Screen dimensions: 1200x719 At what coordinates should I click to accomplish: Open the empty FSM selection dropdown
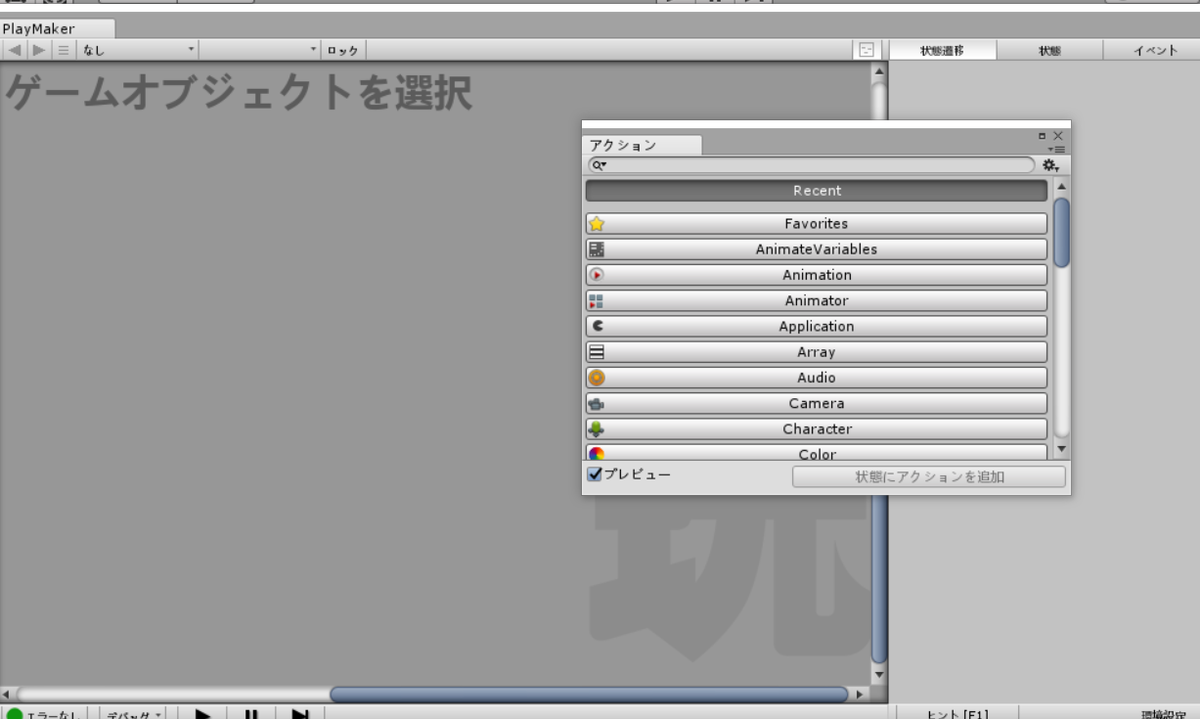pos(260,50)
